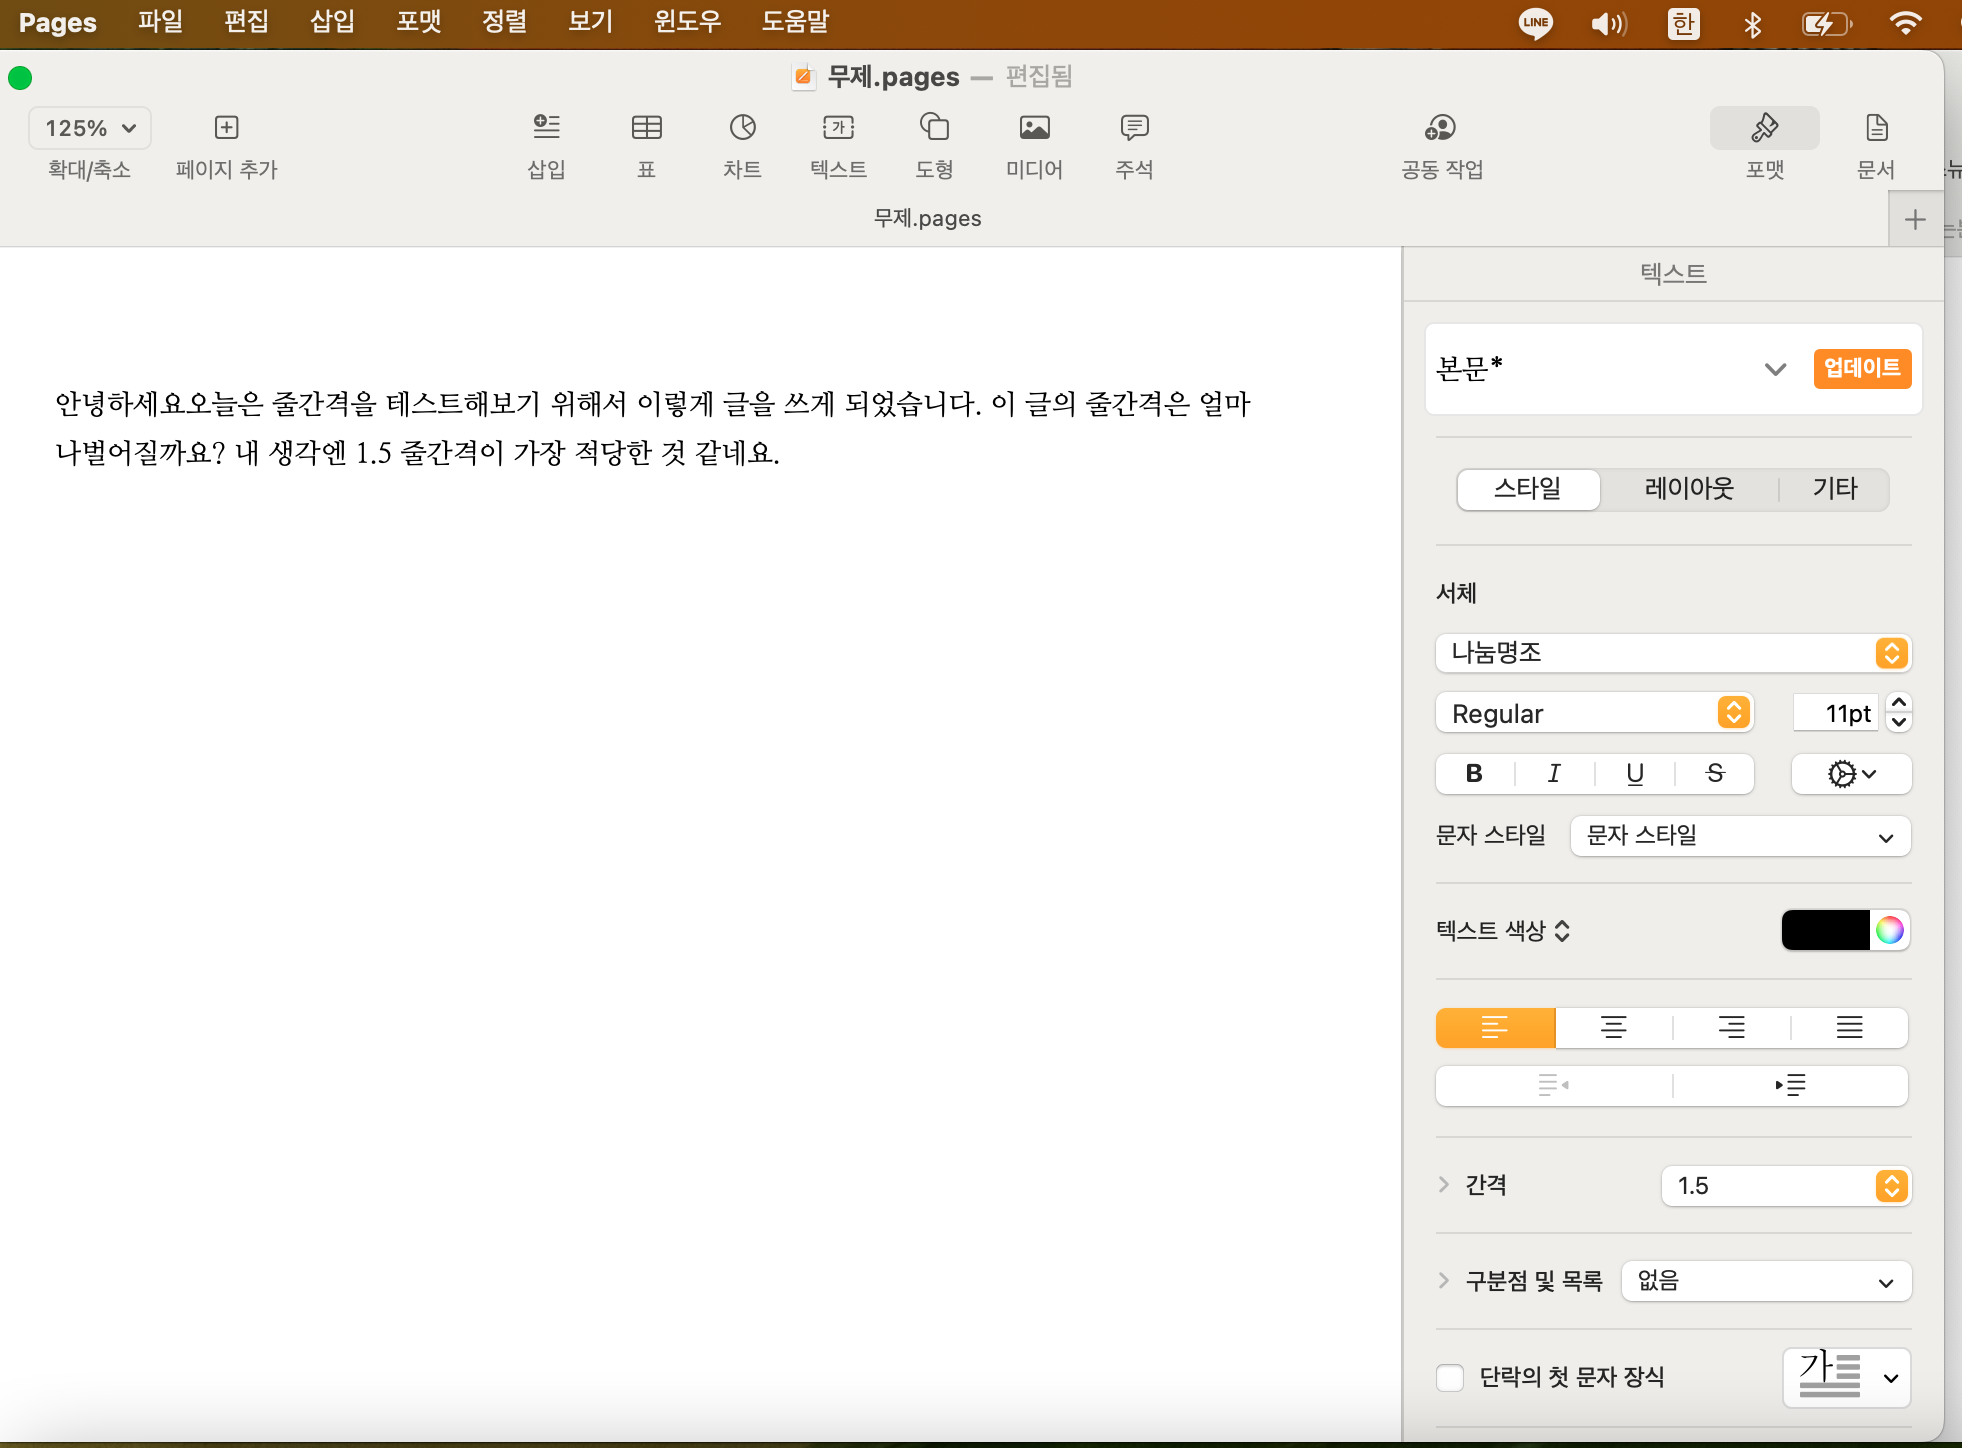Open the 문서 document inspector icon
Viewport: 1962px width, 1448px height.
(x=1876, y=128)
